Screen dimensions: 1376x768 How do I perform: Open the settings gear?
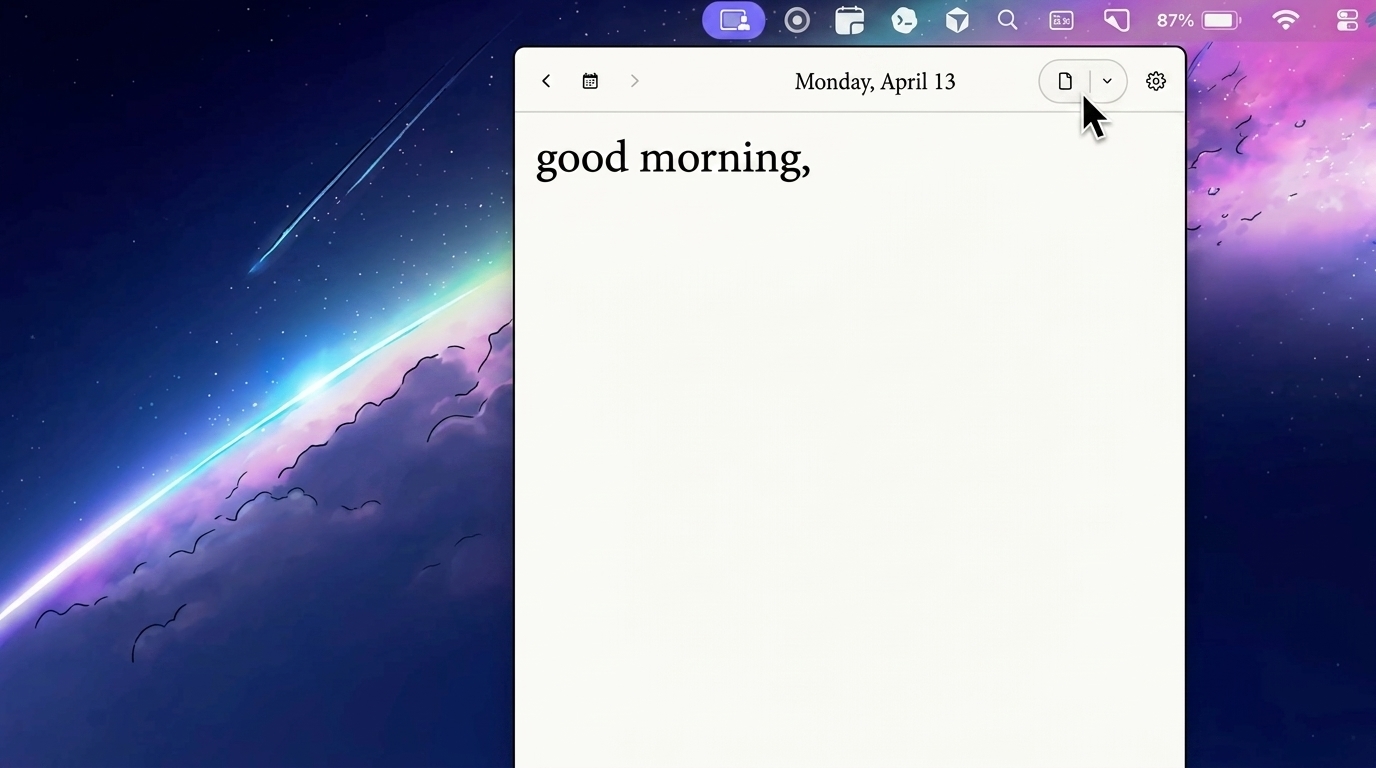click(x=1155, y=81)
